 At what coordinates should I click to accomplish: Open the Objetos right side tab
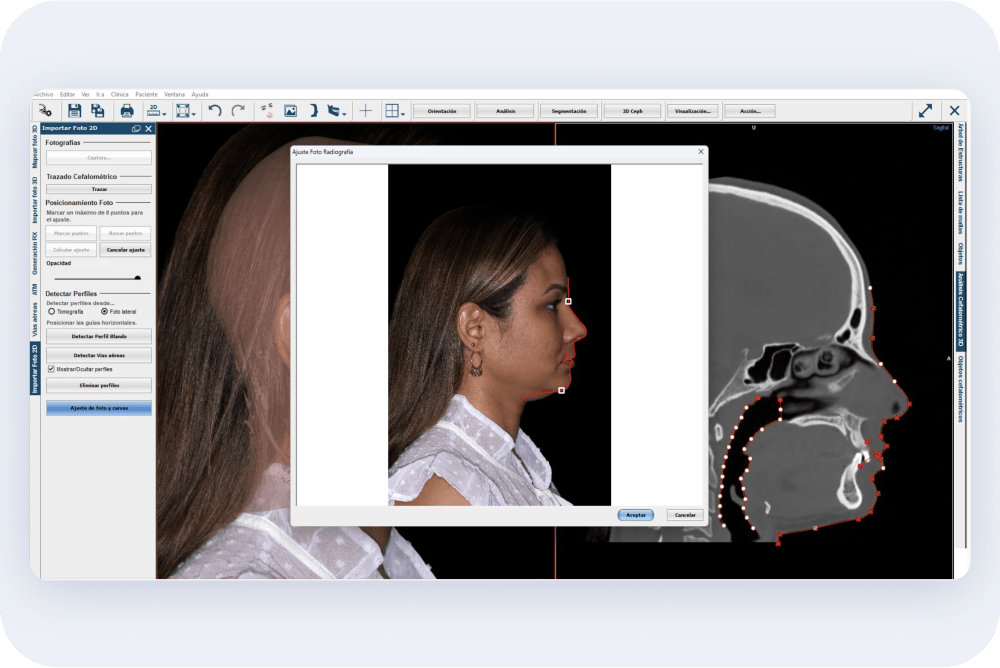tap(960, 253)
